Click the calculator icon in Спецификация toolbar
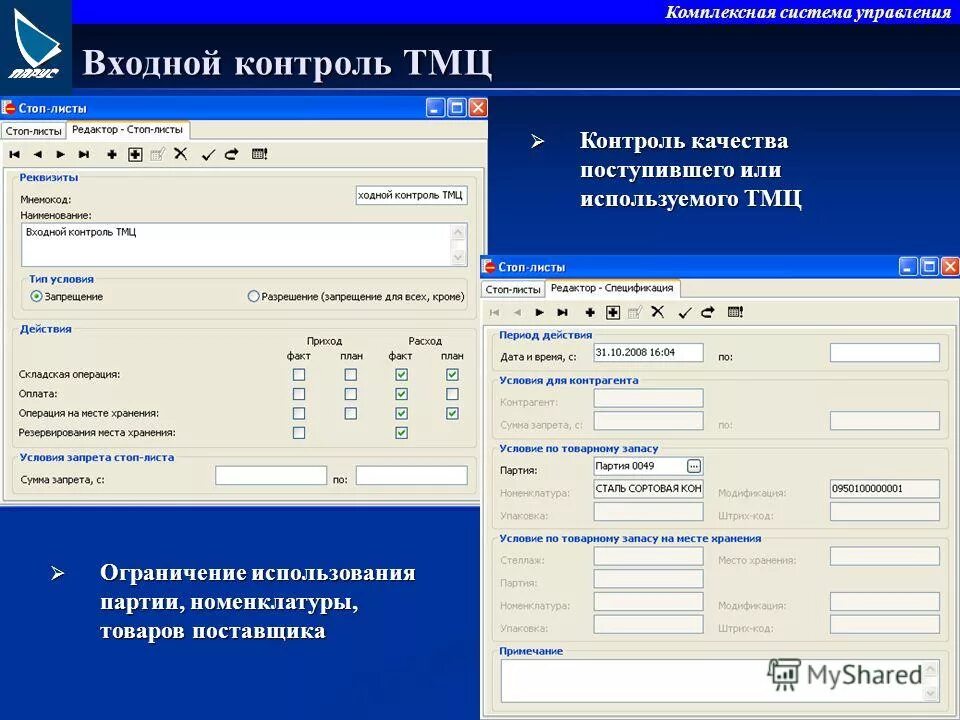Screen dimensions: 960x720 pos(736,312)
